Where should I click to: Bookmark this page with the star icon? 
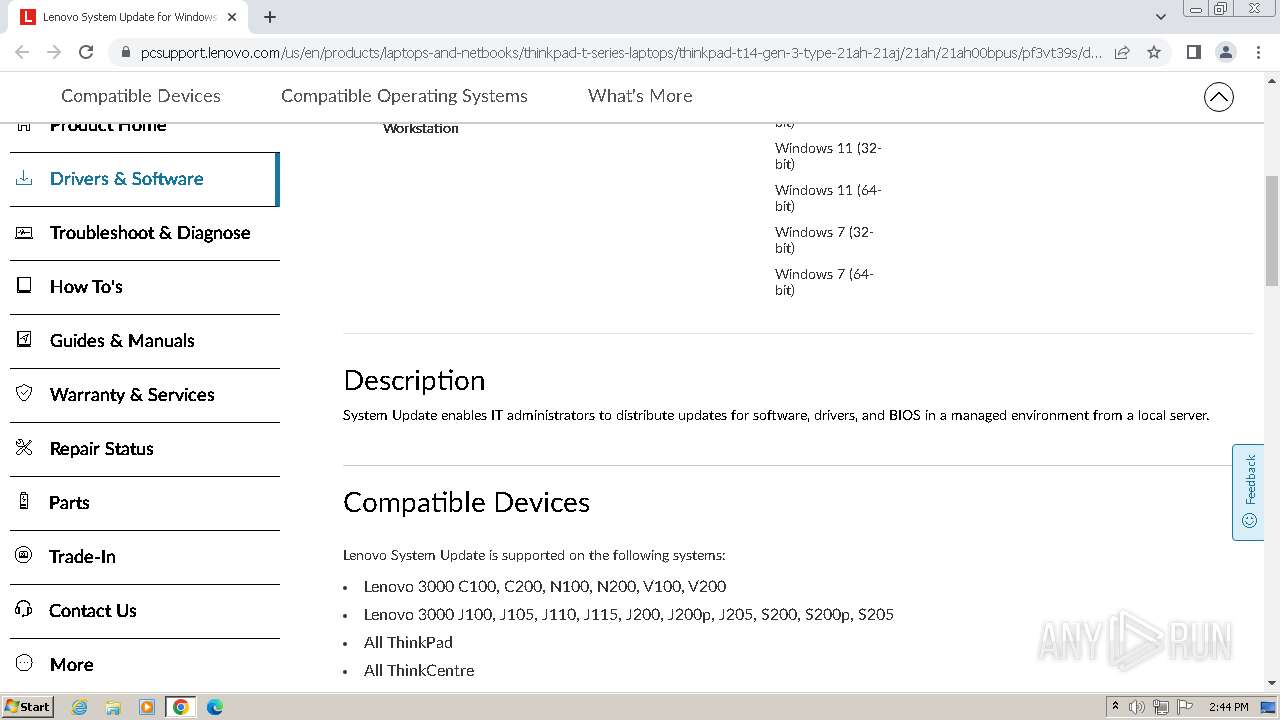1154,52
